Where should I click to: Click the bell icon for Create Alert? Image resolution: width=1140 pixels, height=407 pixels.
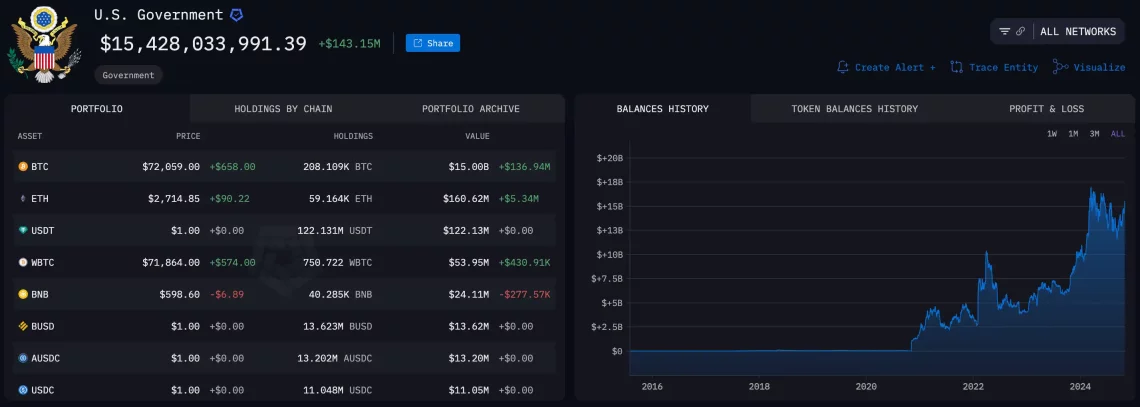[843, 67]
